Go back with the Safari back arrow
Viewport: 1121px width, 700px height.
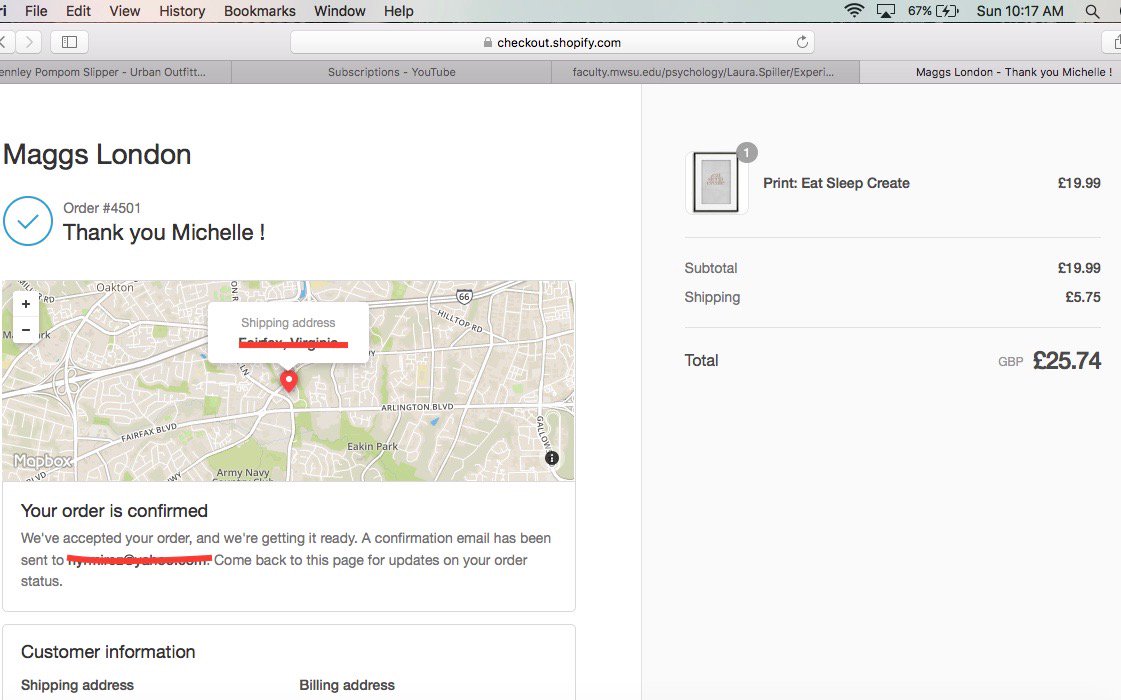tap(5, 42)
